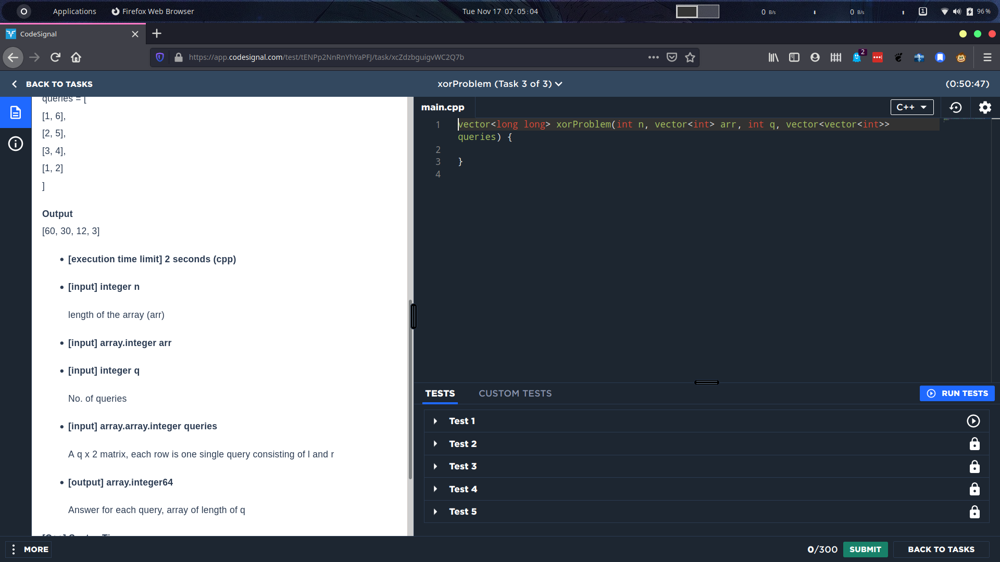
Task: Bookmark this page with the star icon
Action: [x=690, y=57]
